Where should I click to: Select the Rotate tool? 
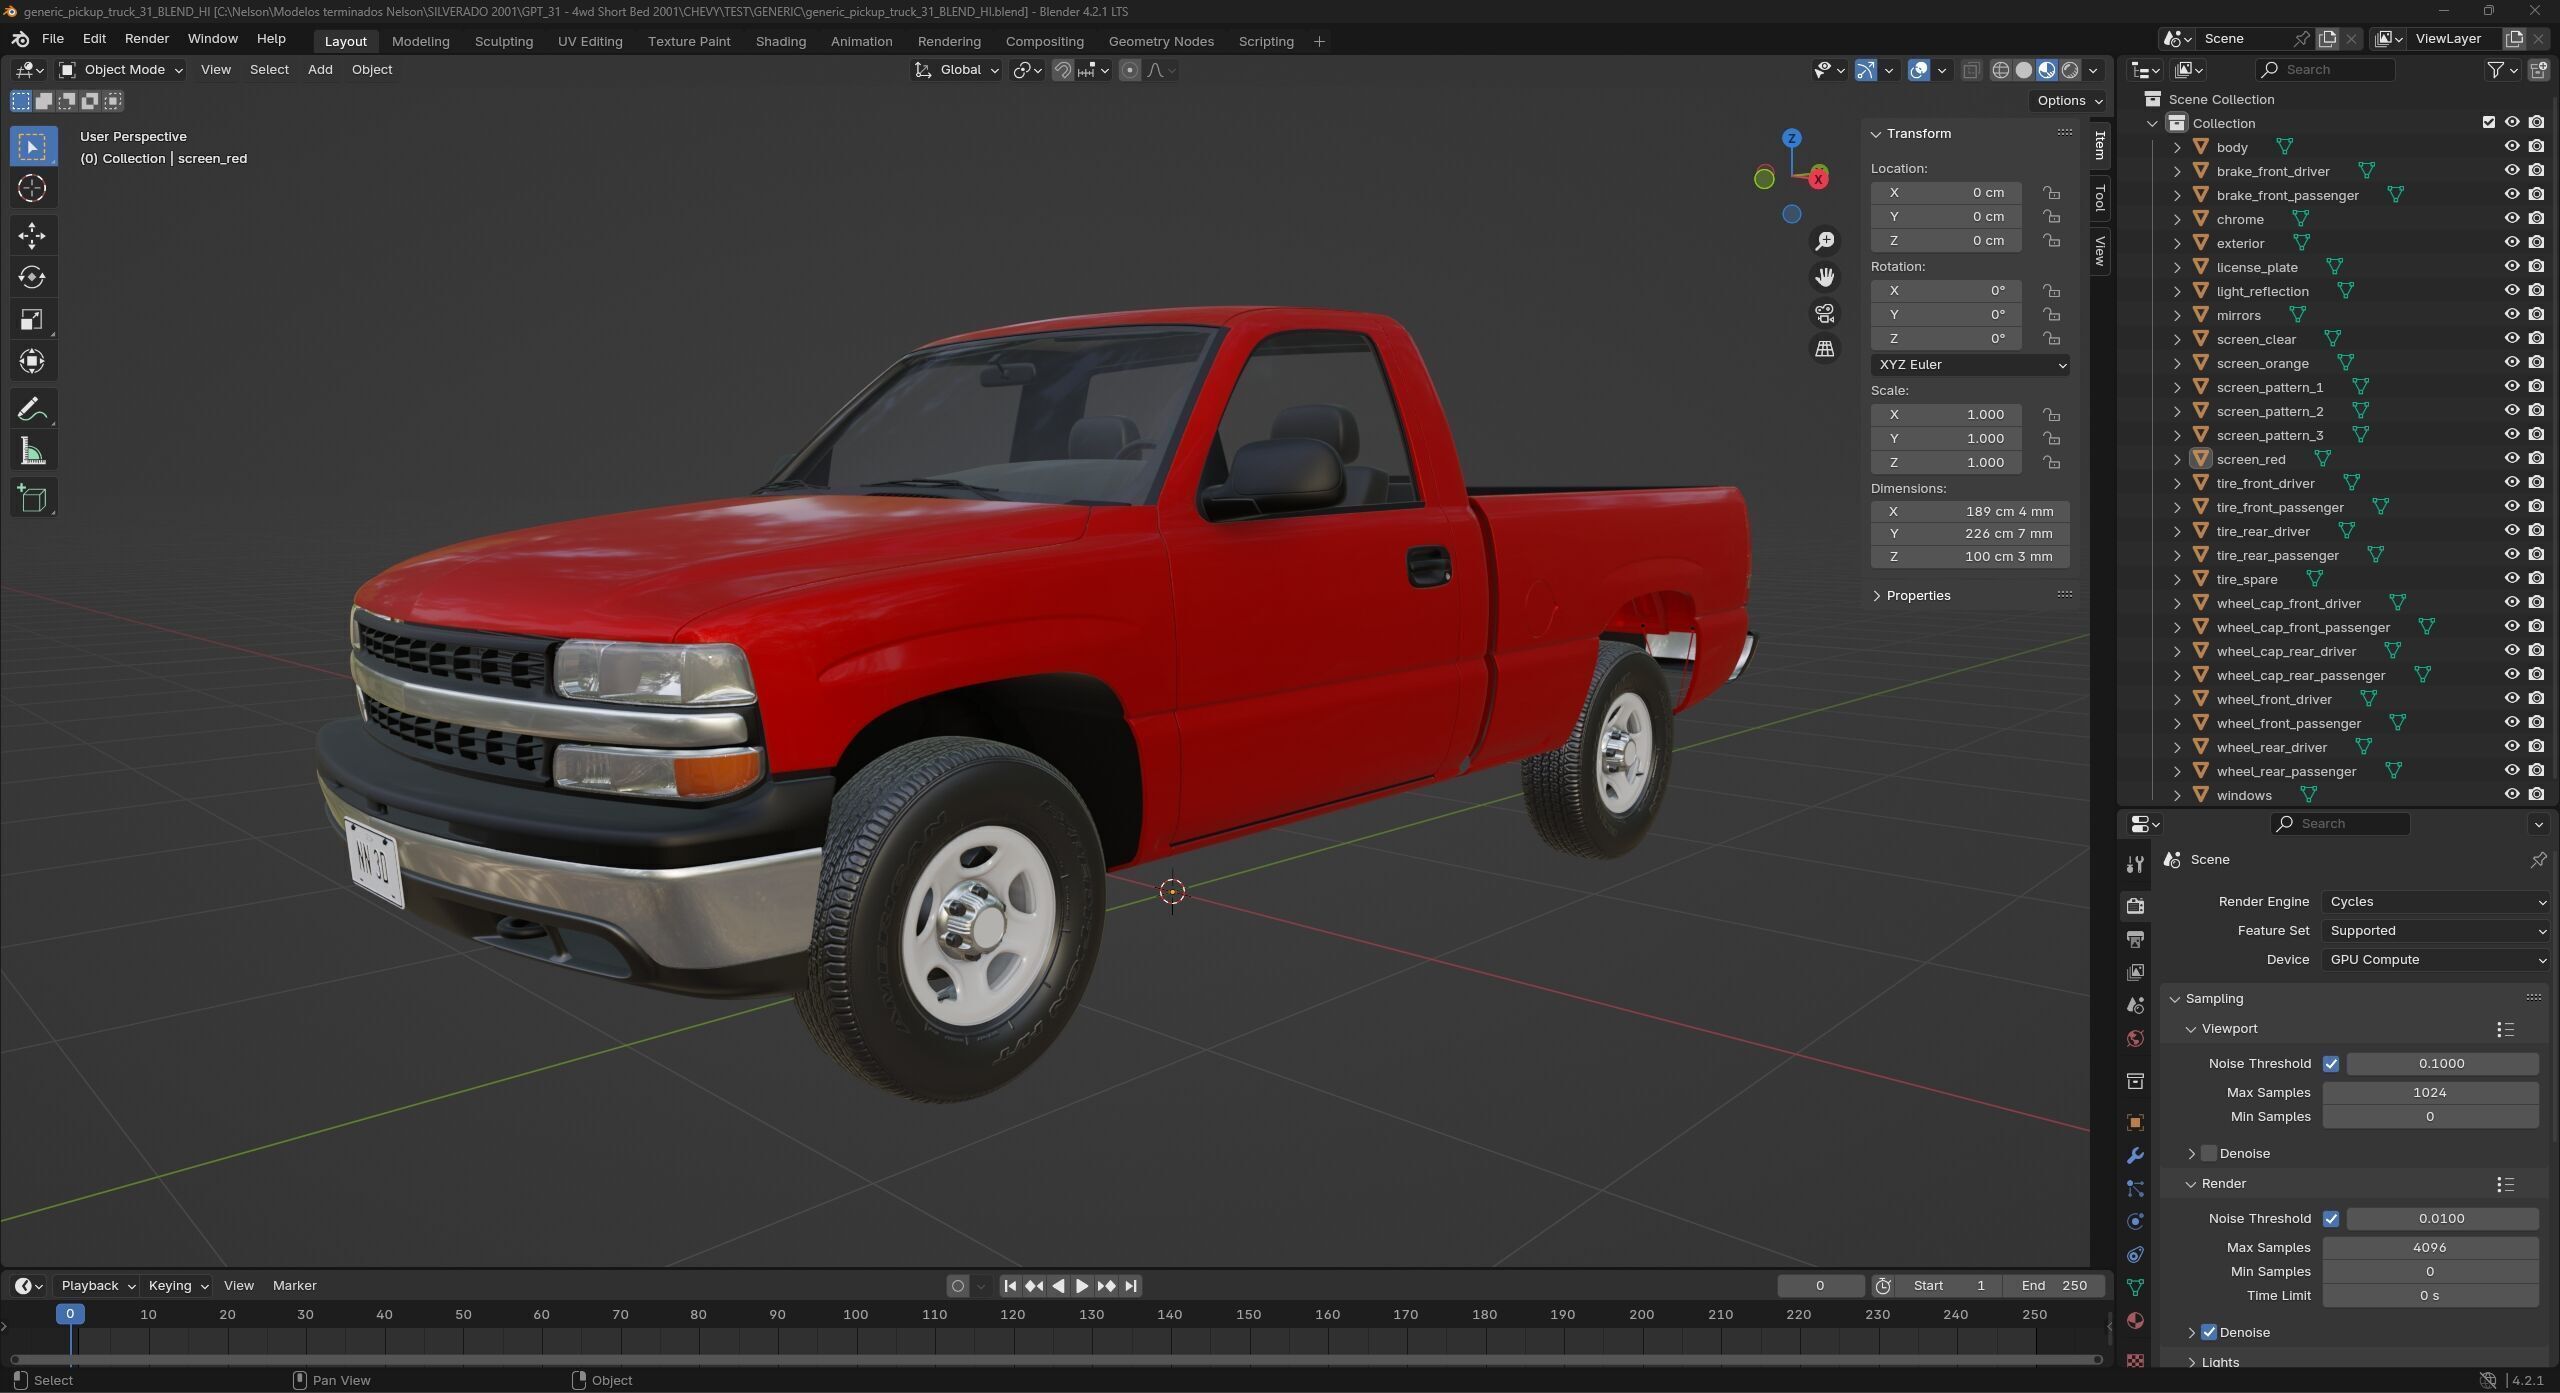coord(32,277)
